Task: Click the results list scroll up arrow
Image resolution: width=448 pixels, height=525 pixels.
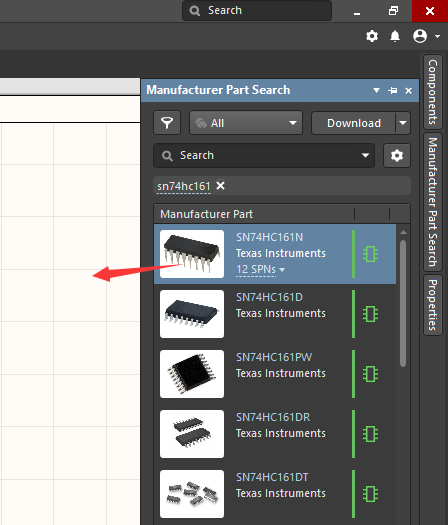Action: [x=403, y=232]
